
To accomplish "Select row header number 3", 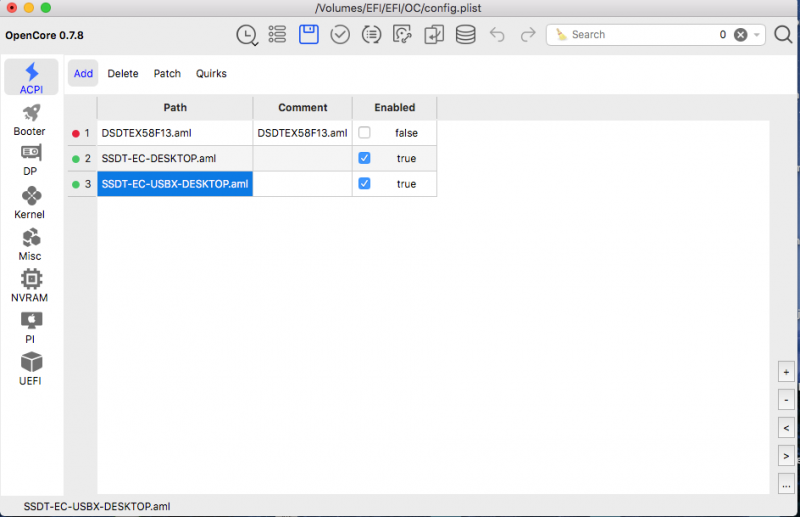I will tap(82, 184).
